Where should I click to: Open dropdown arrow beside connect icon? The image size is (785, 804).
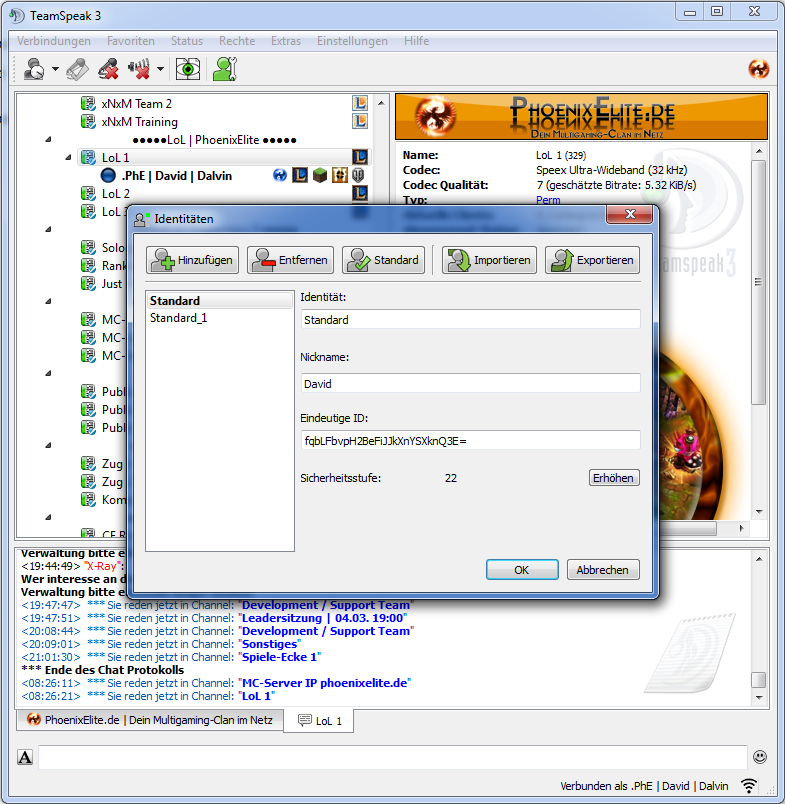coord(55,69)
